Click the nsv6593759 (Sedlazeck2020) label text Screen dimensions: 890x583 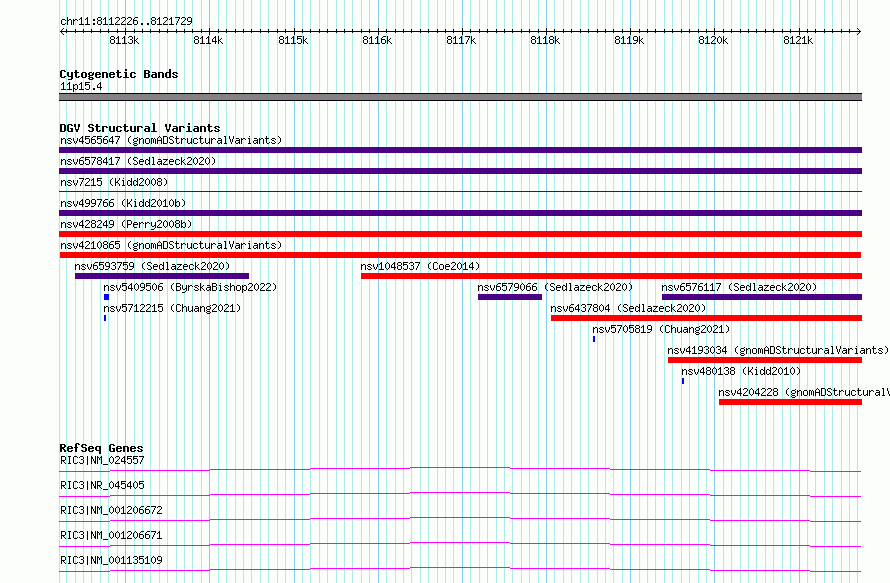[x=152, y=266]
